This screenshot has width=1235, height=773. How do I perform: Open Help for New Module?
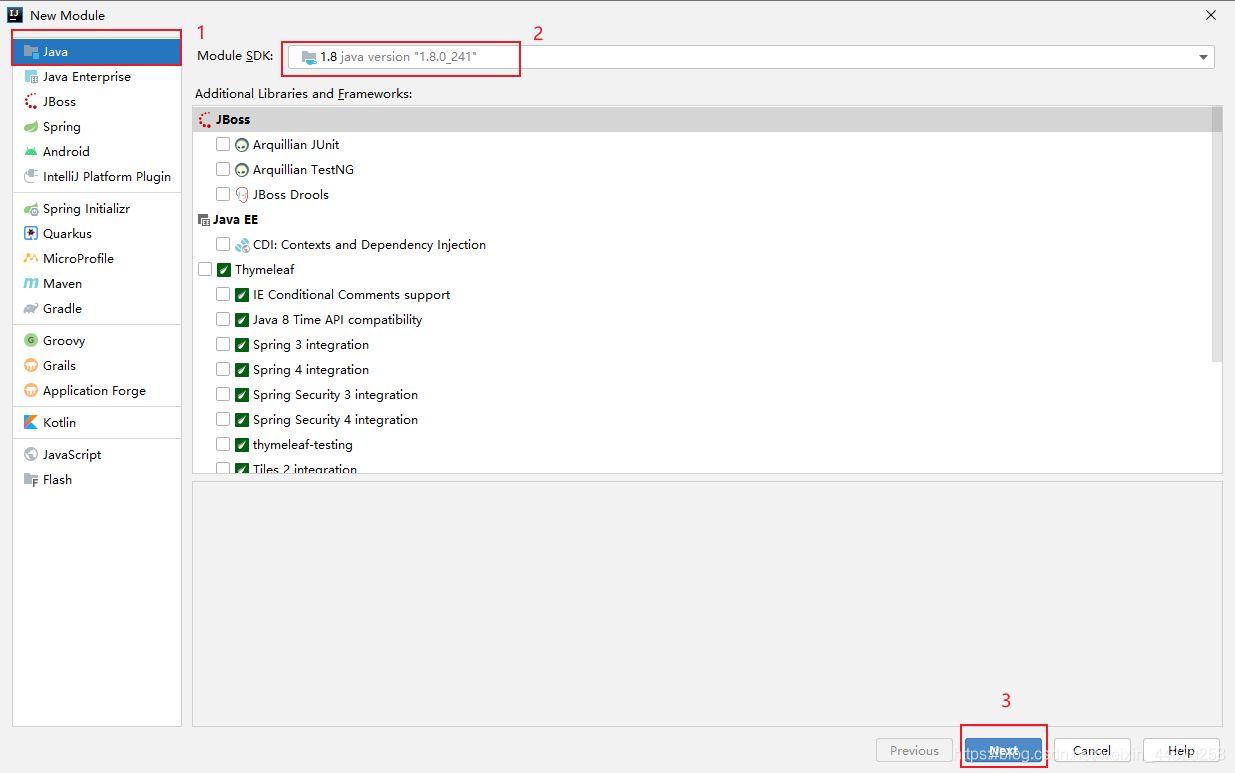[x=1182, y=750]
